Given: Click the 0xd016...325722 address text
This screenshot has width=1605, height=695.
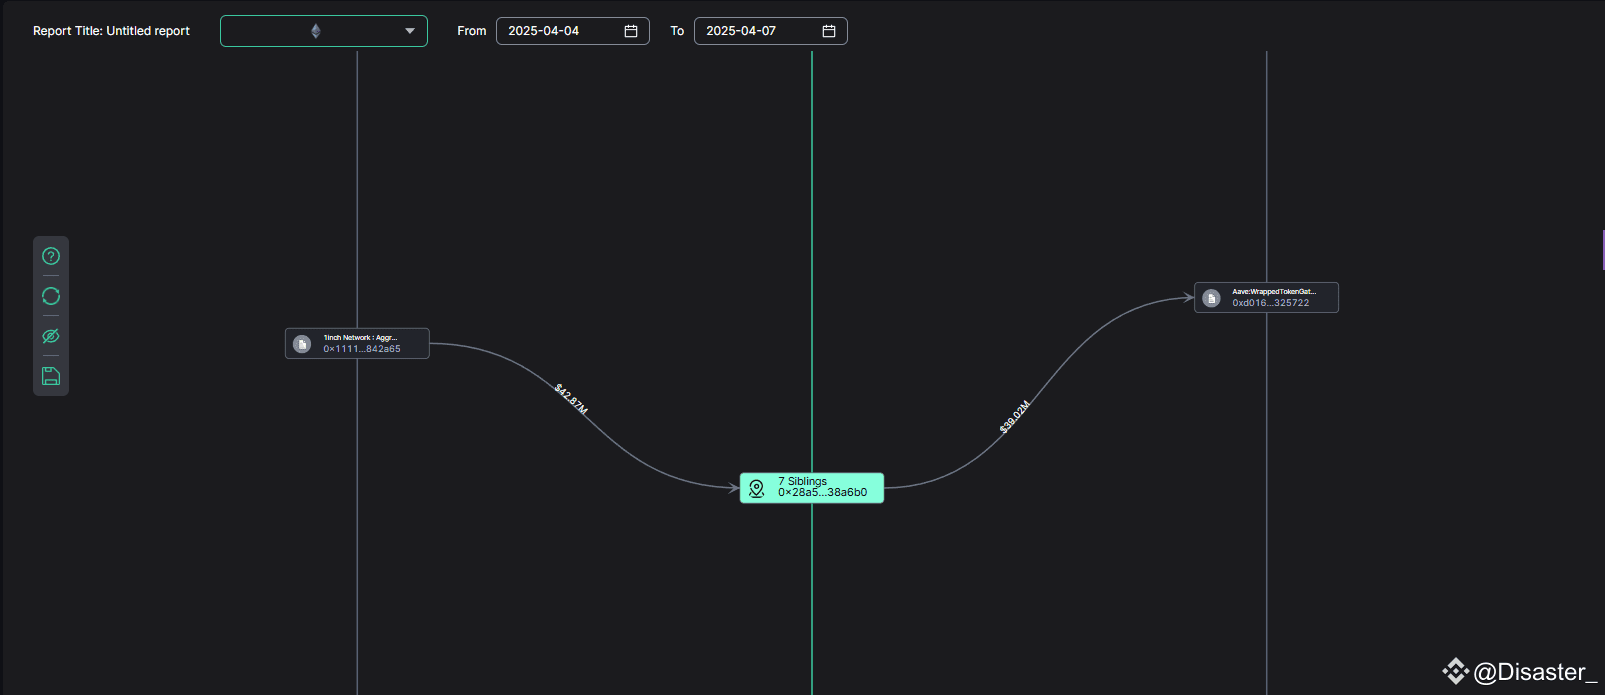Looking at the screenshot, I should click(x=1271, y=303).
